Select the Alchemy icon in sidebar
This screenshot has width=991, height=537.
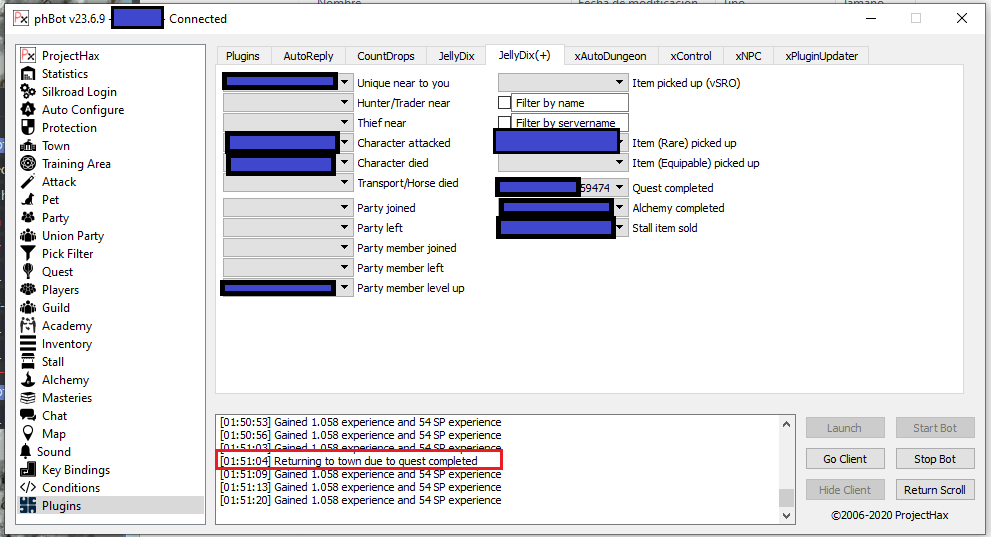[29, 380]
